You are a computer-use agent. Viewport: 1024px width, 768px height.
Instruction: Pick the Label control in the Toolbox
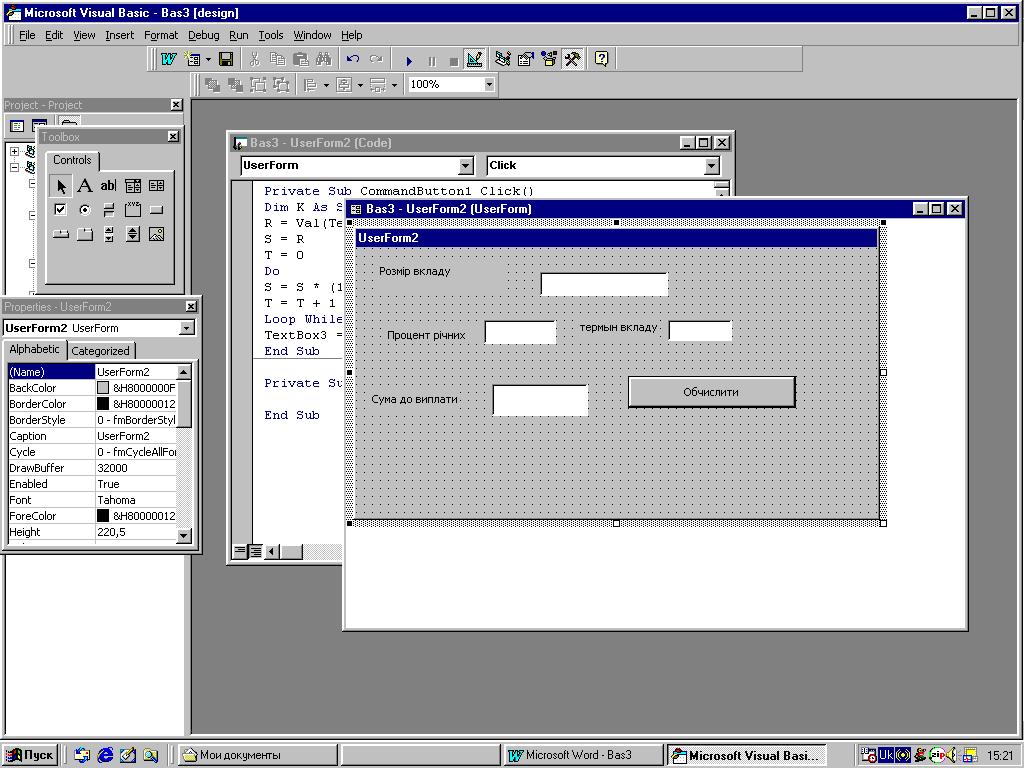(x=85, y=186)
